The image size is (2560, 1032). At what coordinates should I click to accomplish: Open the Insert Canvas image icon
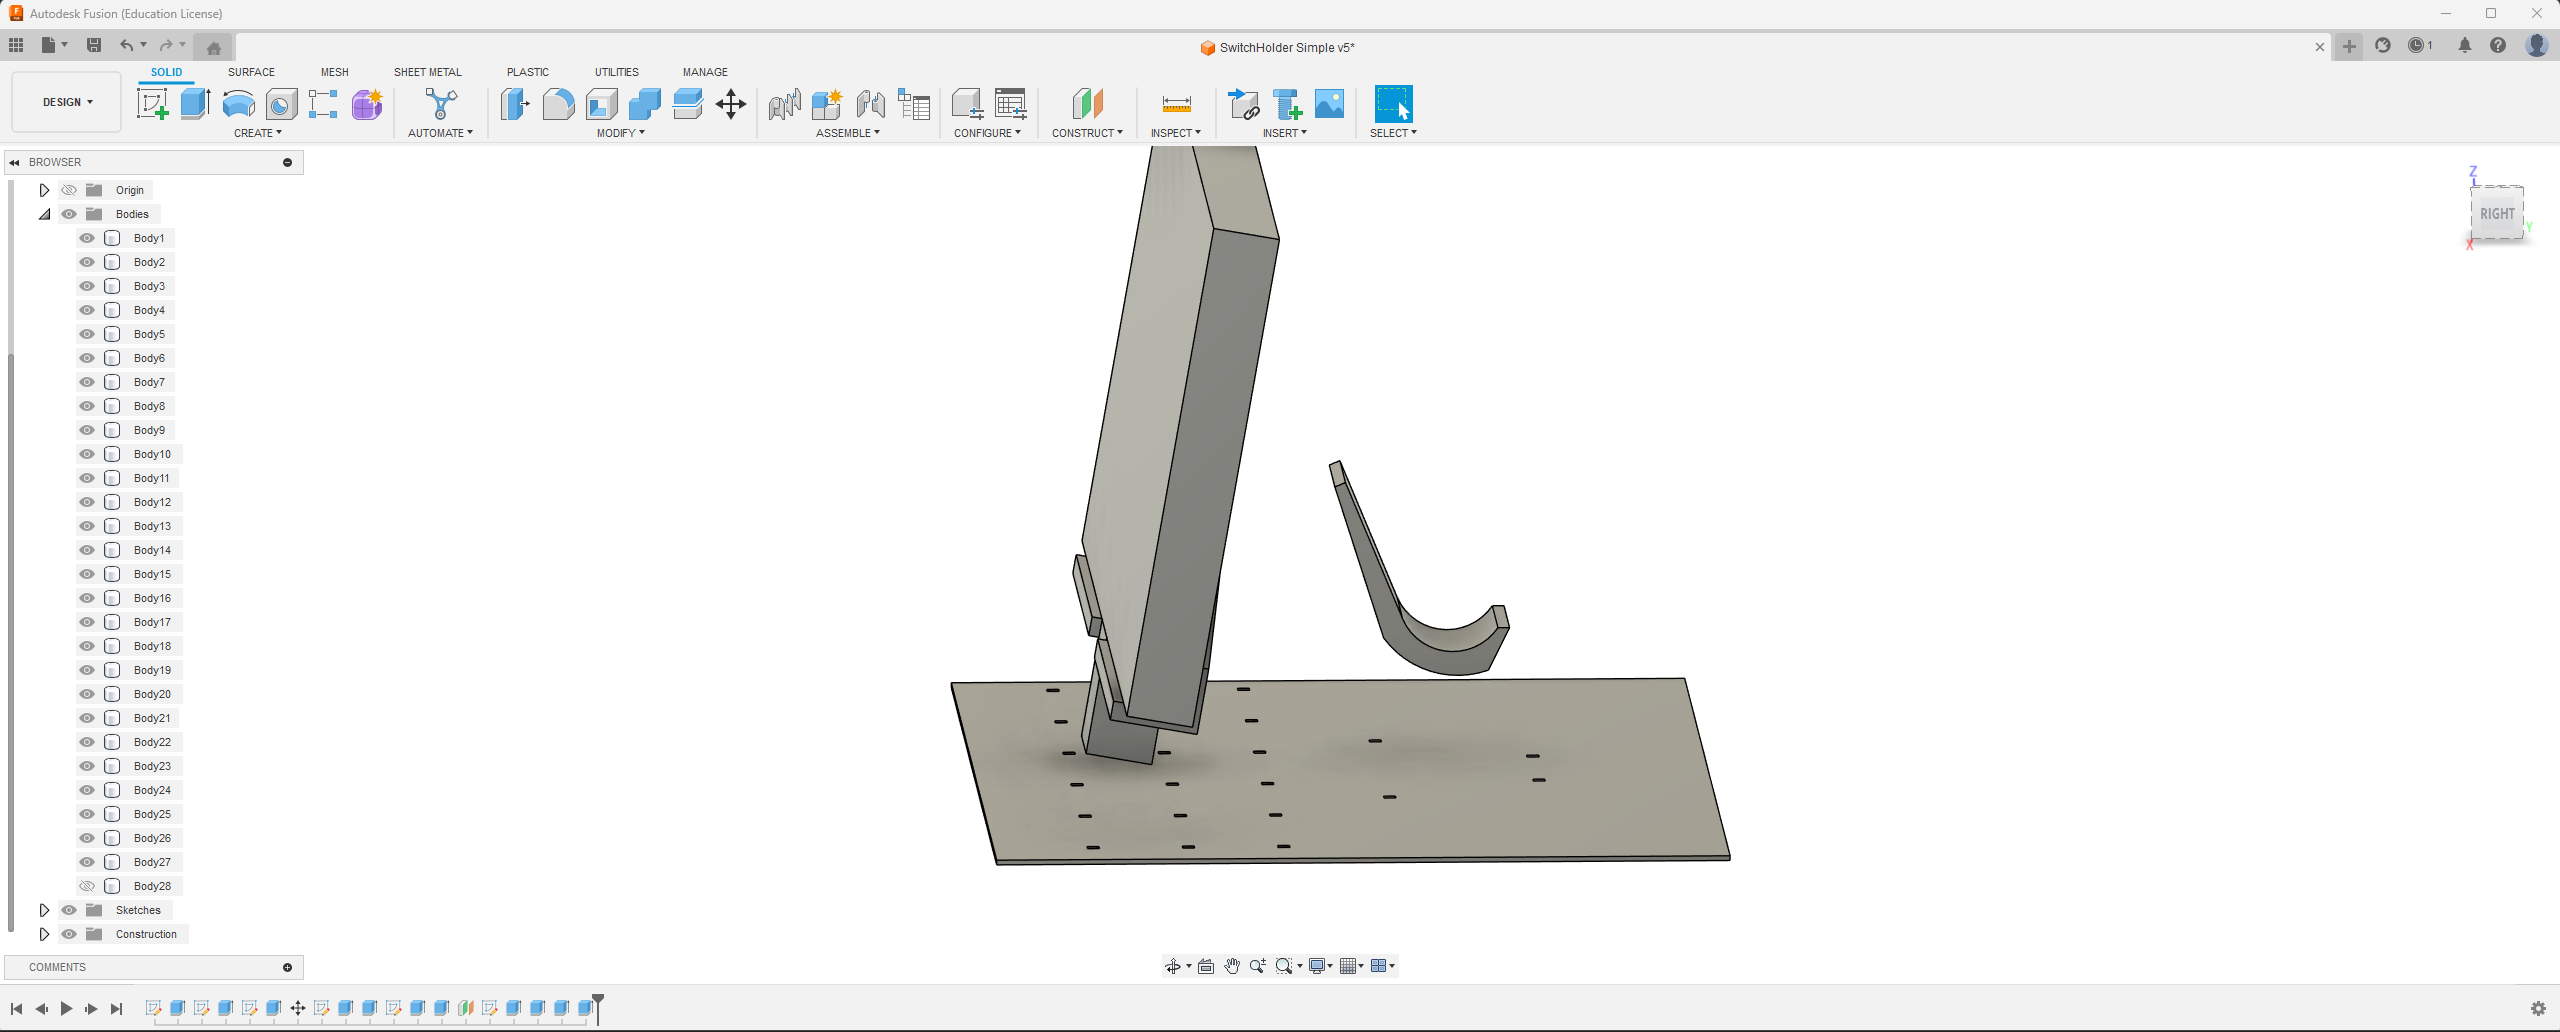pyautogui.click(x=1330, y=104)
